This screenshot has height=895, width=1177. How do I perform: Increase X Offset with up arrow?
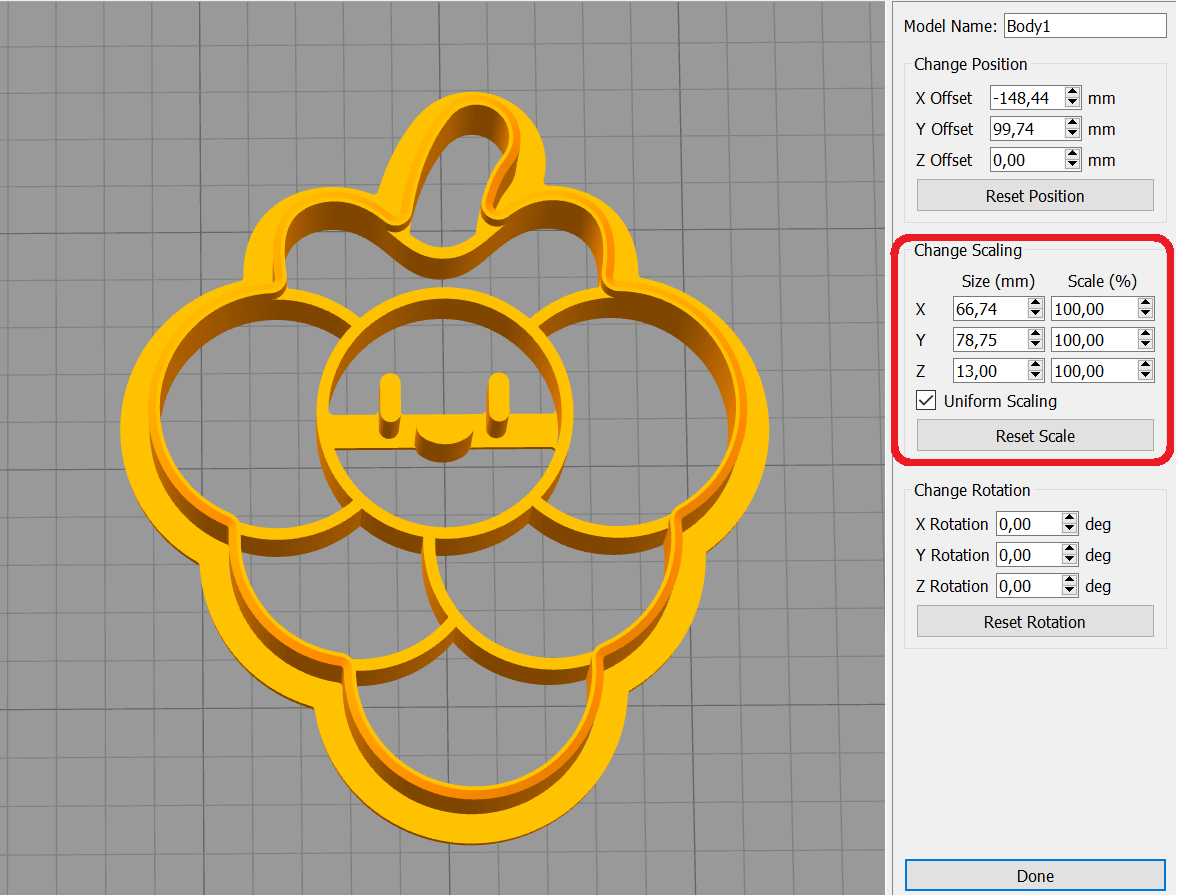click(x=1073, y=92)
